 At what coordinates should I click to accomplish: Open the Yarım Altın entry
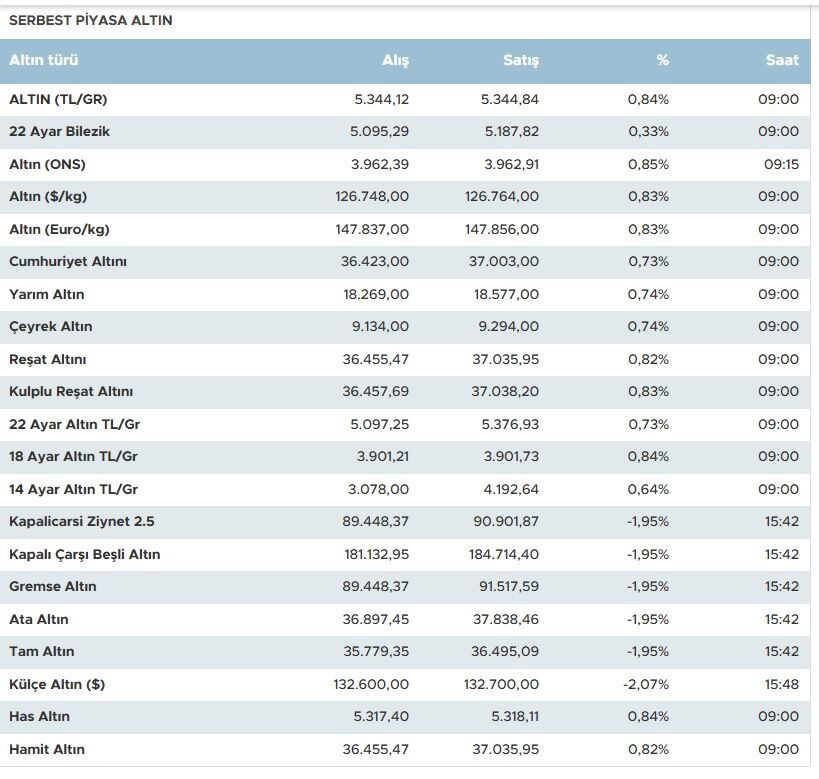[x=405, y=295]
